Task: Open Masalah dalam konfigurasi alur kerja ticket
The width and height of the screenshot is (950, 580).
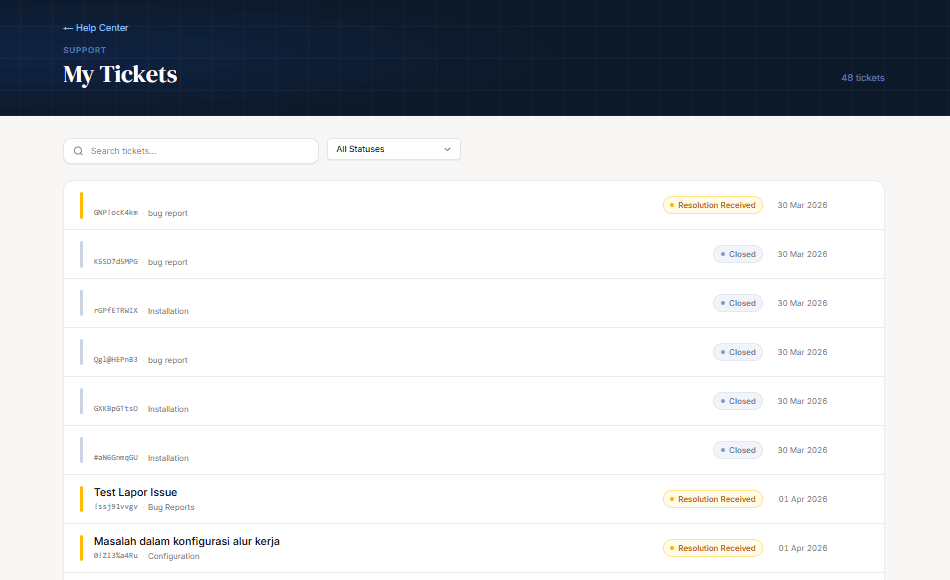Action: pyautogui.click(x=186, y=541)
